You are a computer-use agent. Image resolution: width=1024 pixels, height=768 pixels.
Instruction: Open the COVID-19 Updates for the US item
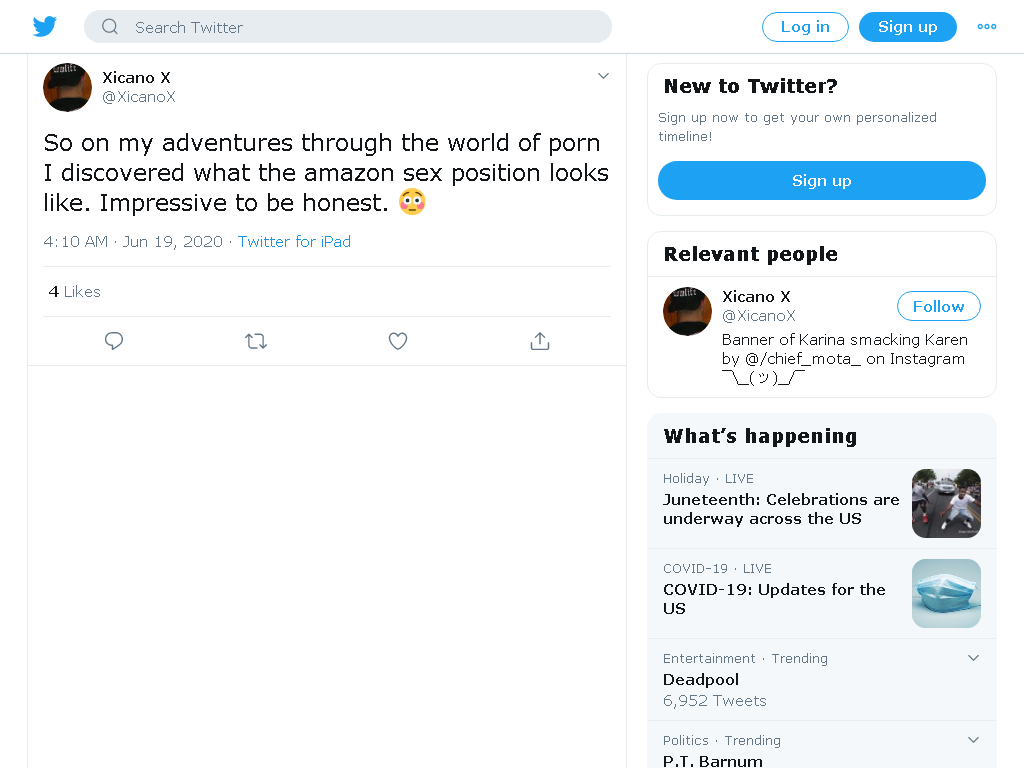(x=822, y=594)
